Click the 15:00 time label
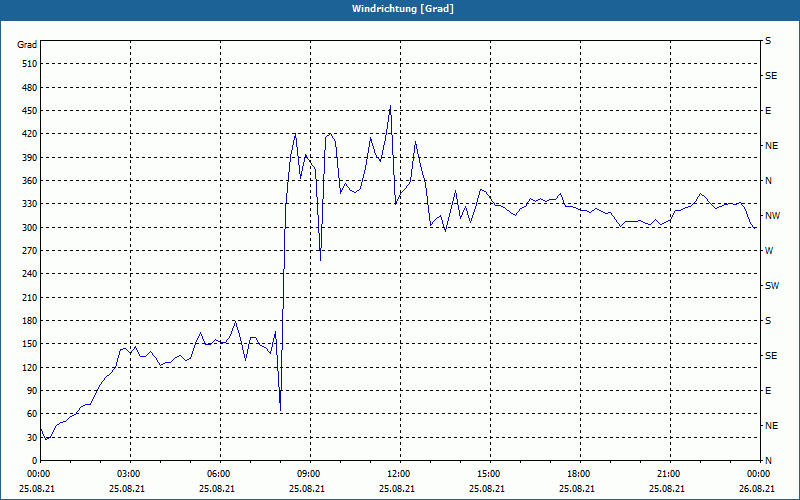This screenshot has width=800, height=500. click(490, 474)
